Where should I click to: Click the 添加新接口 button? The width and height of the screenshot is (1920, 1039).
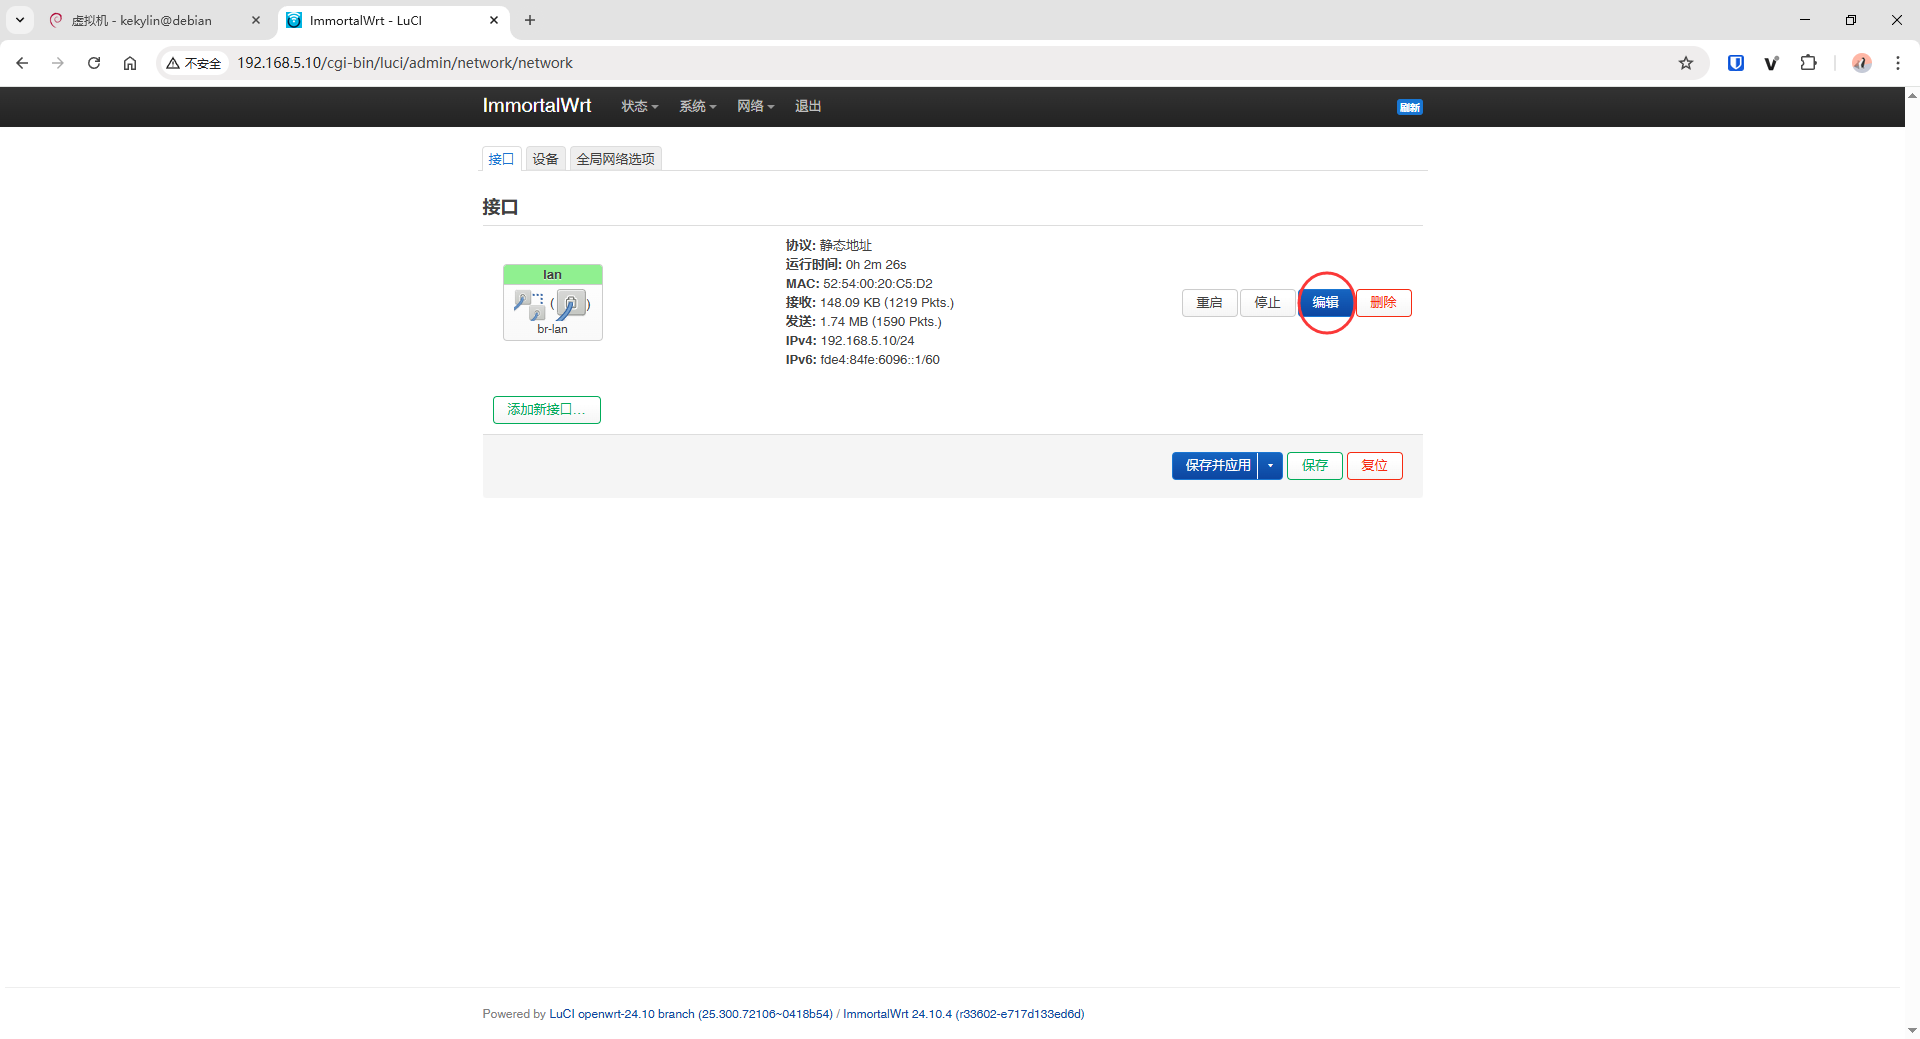point(546,410)
